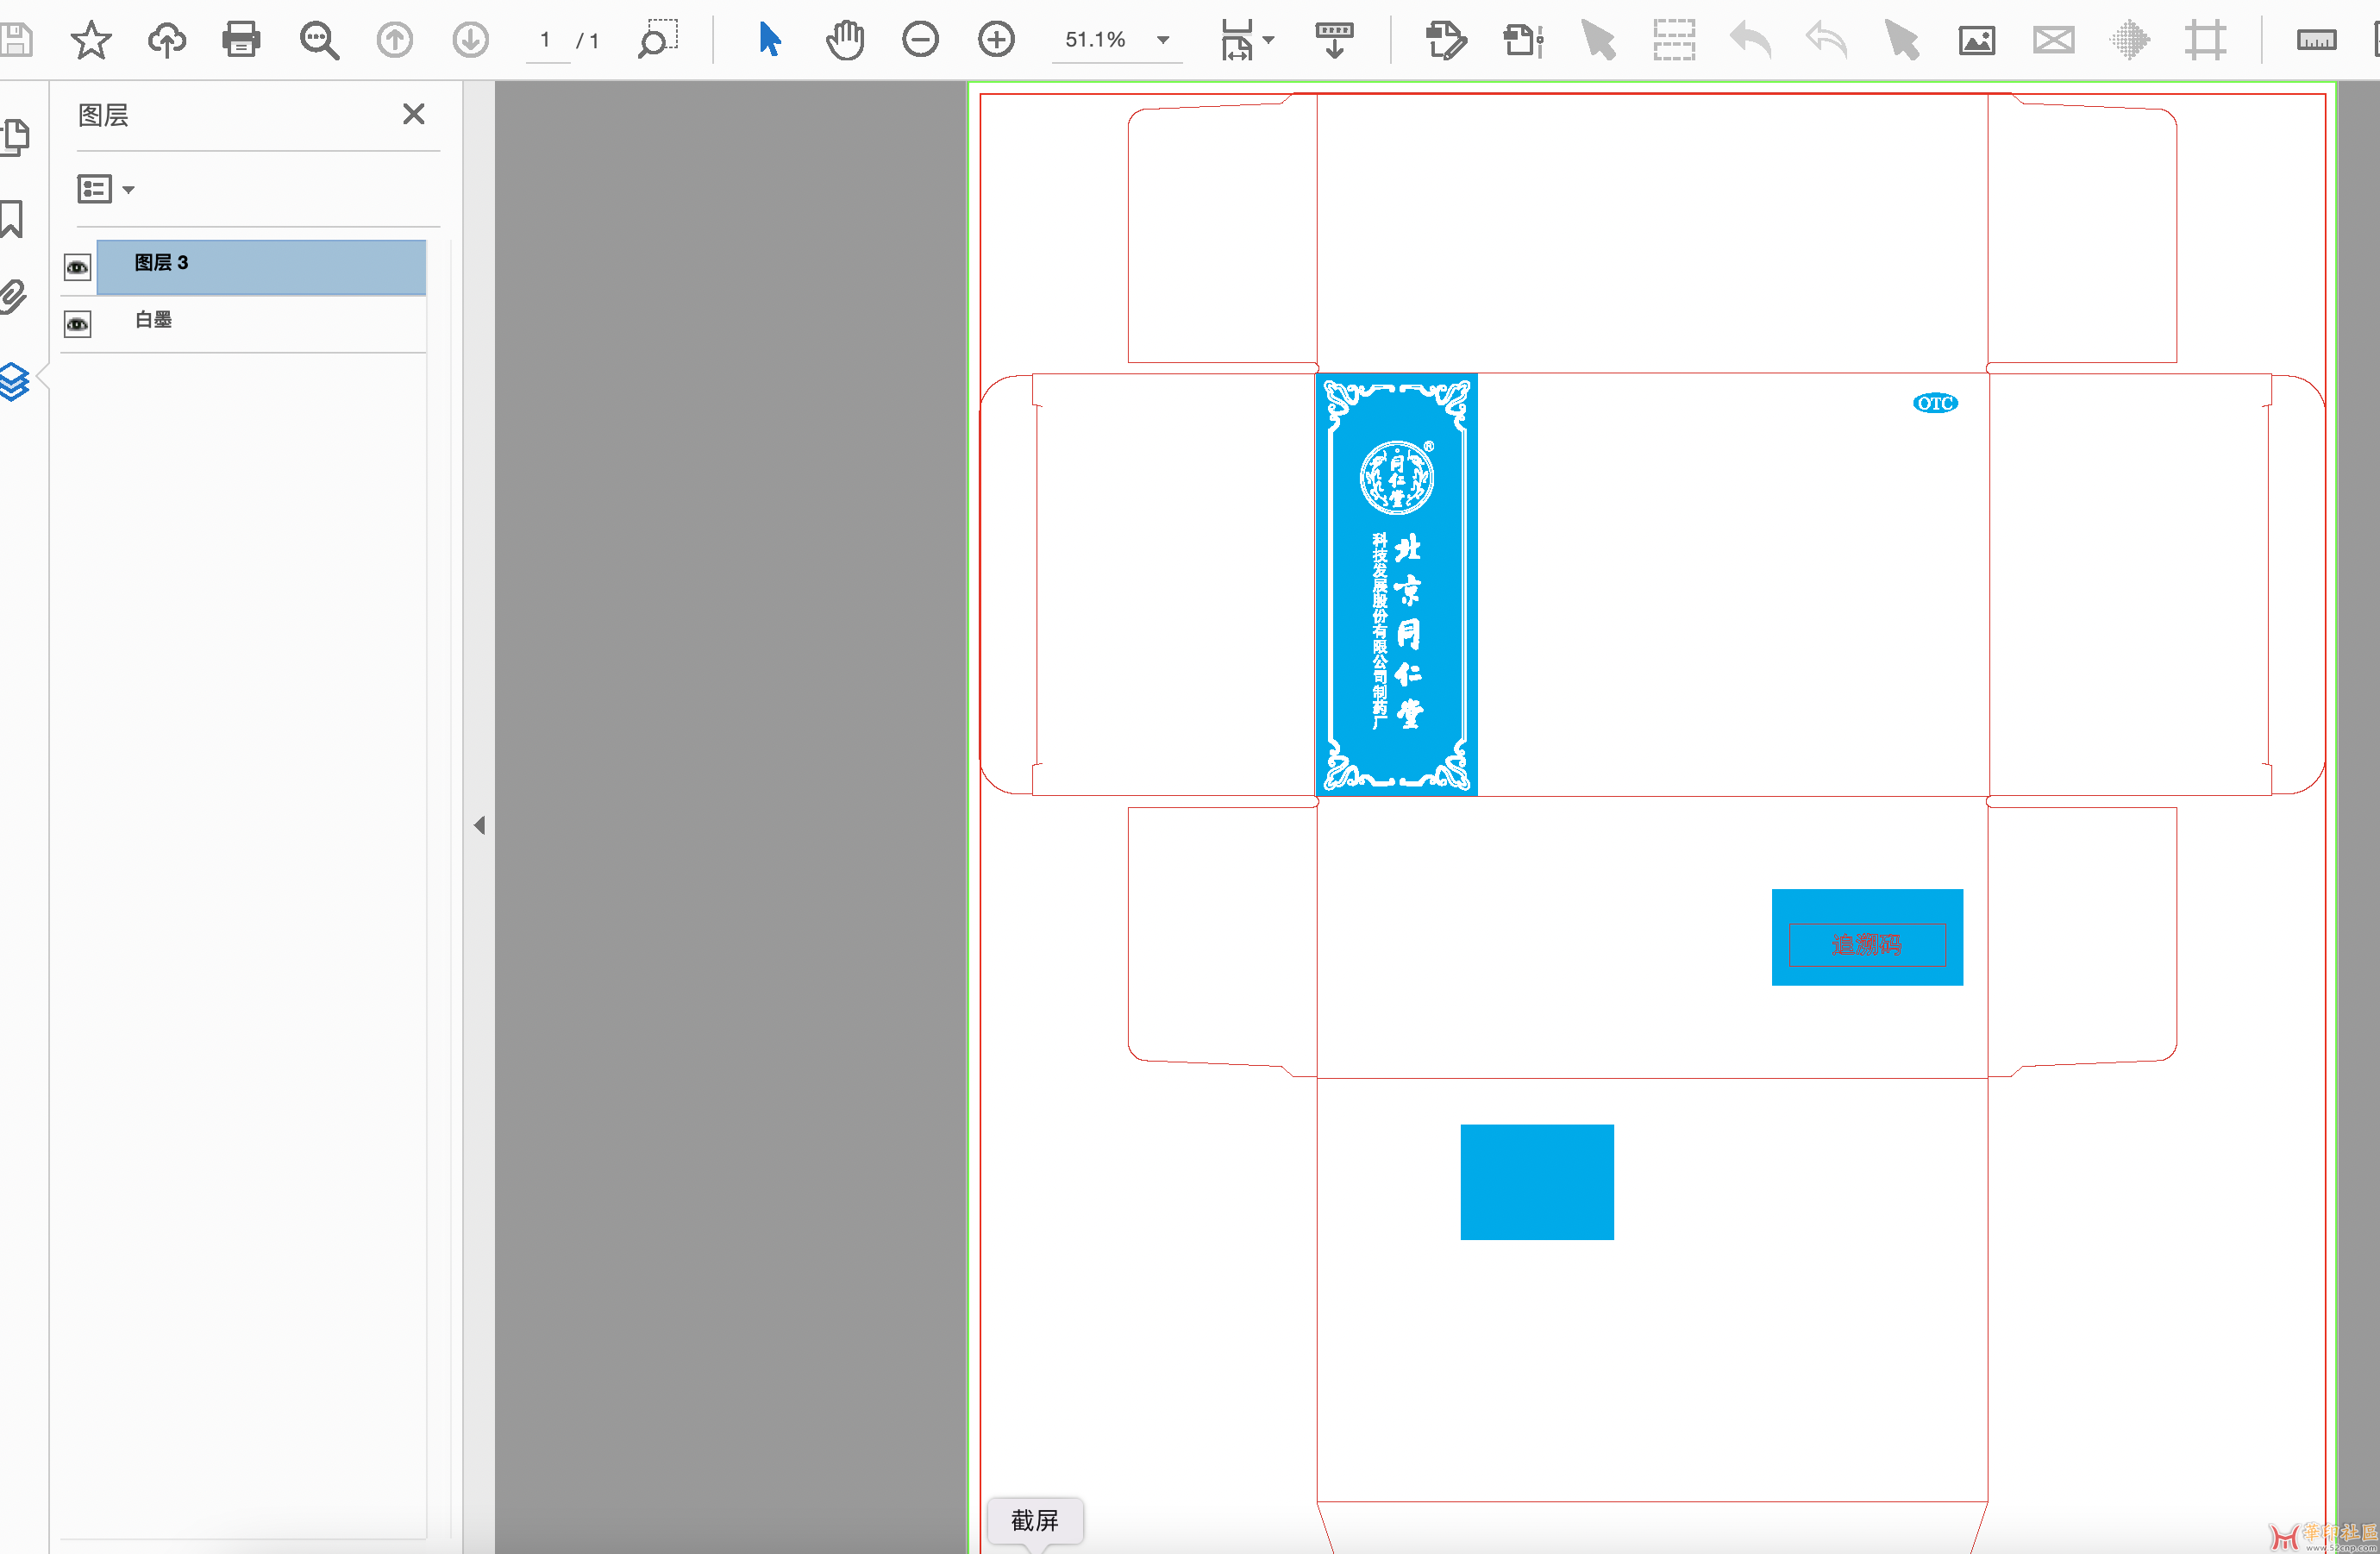This screenshot has width=2380, height=1554.
Task: Open the attachments paperclip panel
Action: (13, 296)
